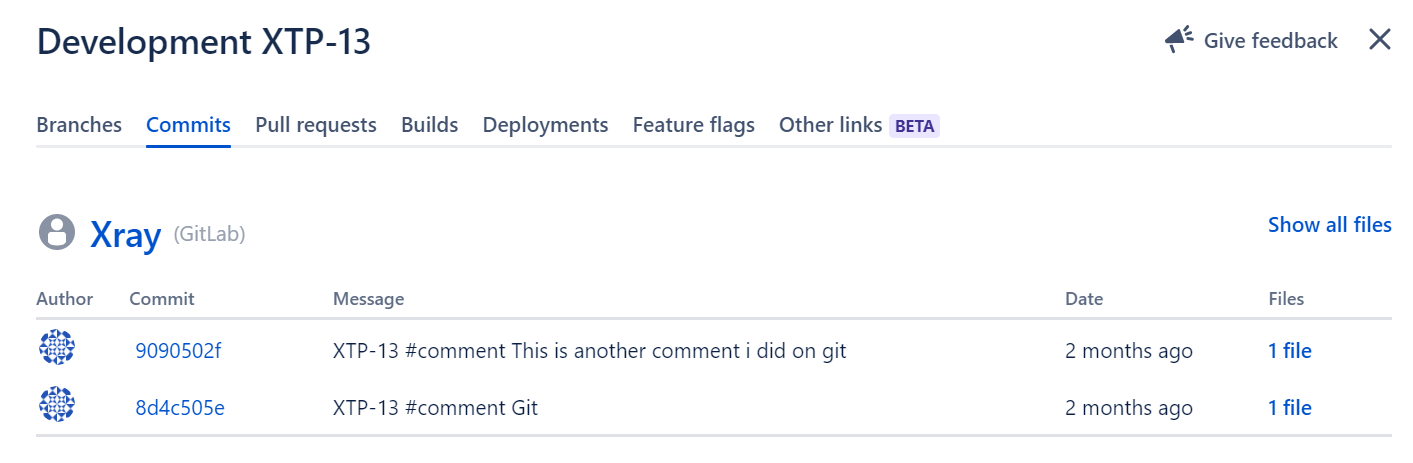Click author avatar for commit 8d4c505e
This screenshot has height=463, width=1413.
(x=57, y=406)
